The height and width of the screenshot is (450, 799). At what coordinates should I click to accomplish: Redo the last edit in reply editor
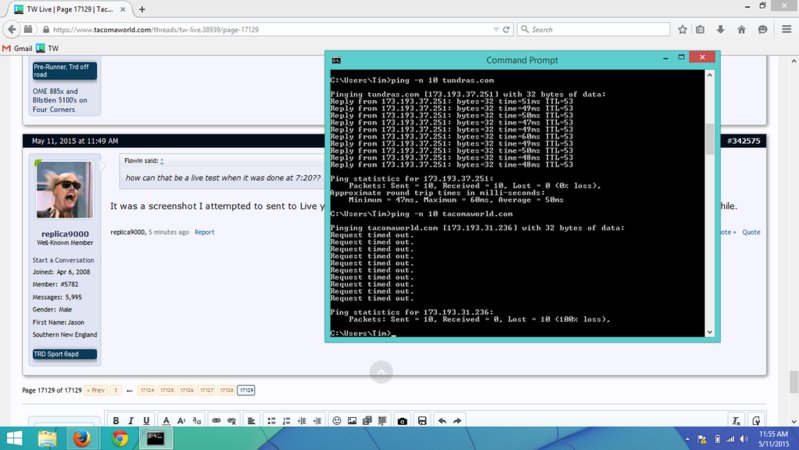[x=457, y=420]
